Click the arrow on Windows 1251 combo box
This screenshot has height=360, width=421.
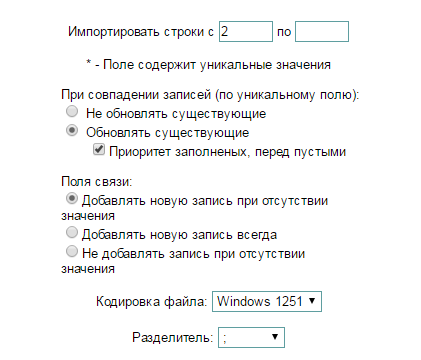click(x=312, y=301)
